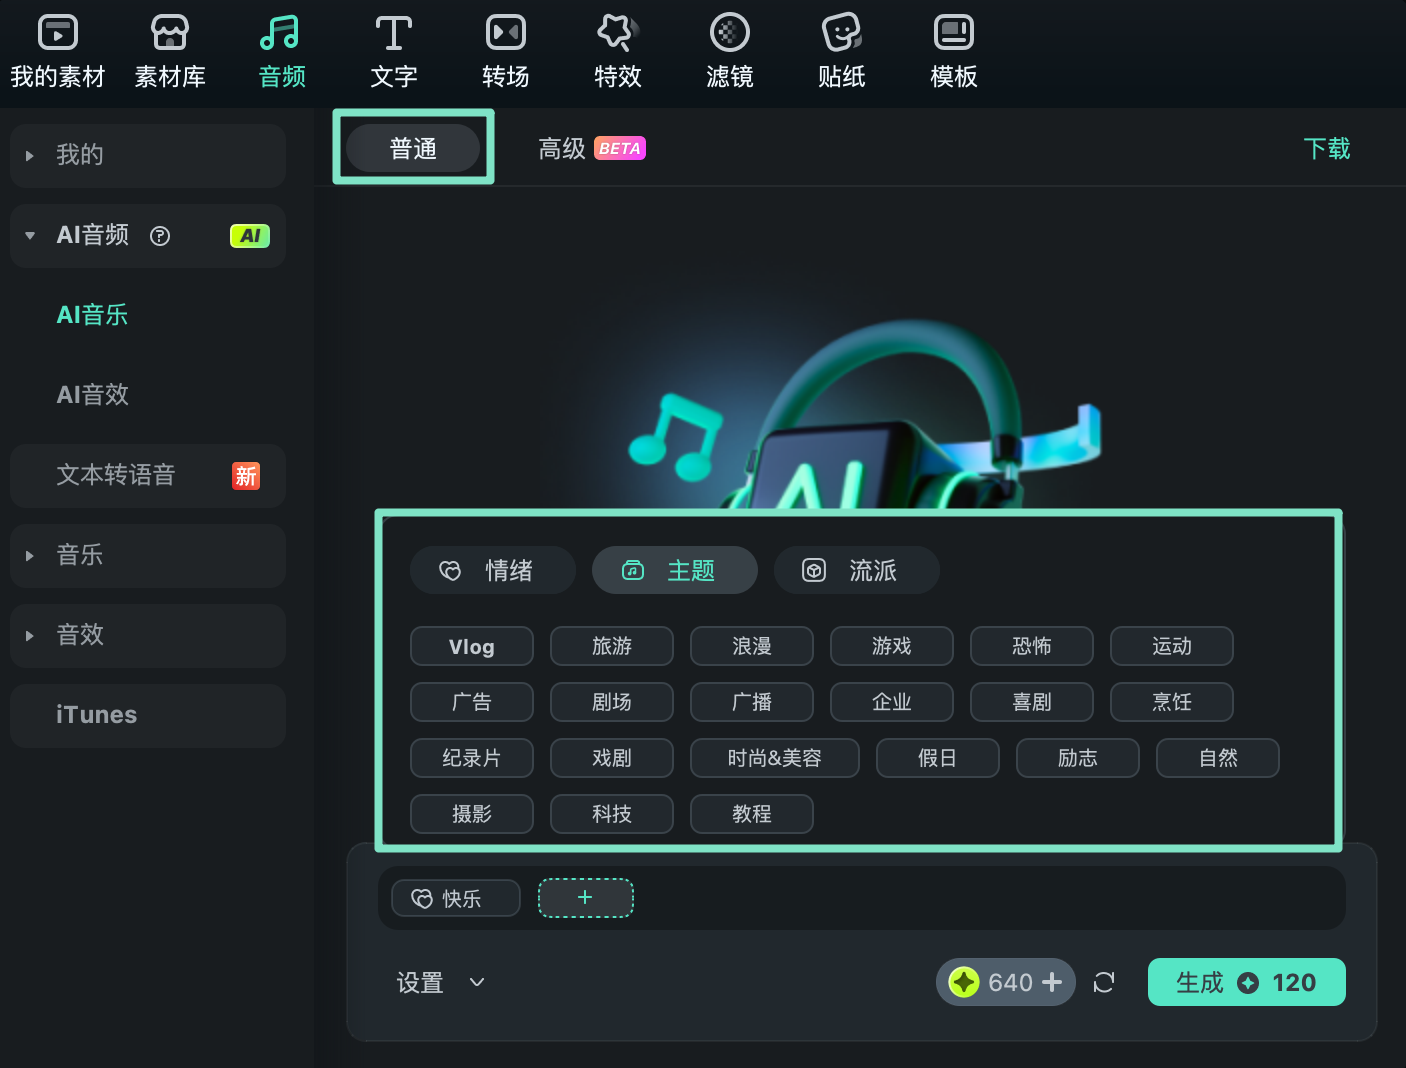Screen dimensions: 1406x1068
Task: Click the help question mark beside AI音频
Action: point(160,236)
